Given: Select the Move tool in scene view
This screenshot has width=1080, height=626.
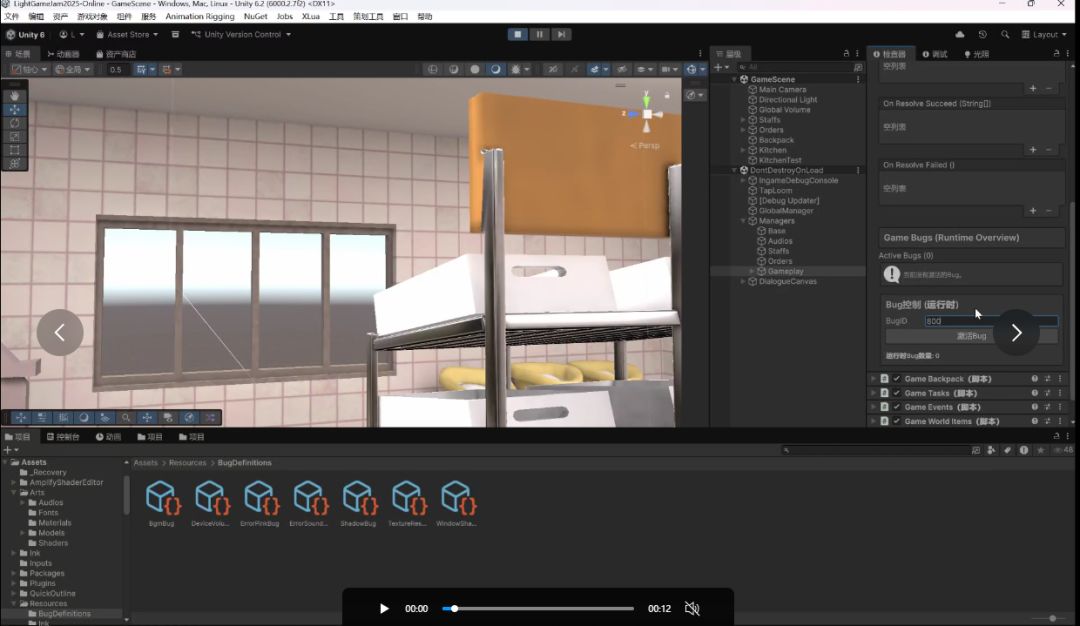Looking at the screenshot, I should (x=14, y=109).
